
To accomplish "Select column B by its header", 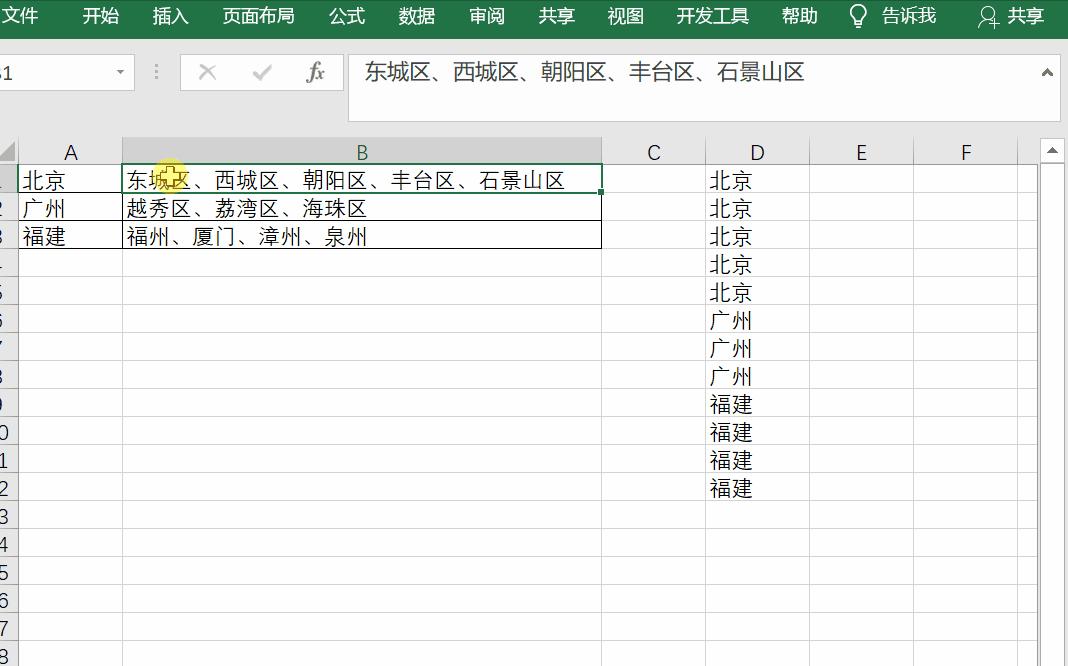I will coord(361,151).
